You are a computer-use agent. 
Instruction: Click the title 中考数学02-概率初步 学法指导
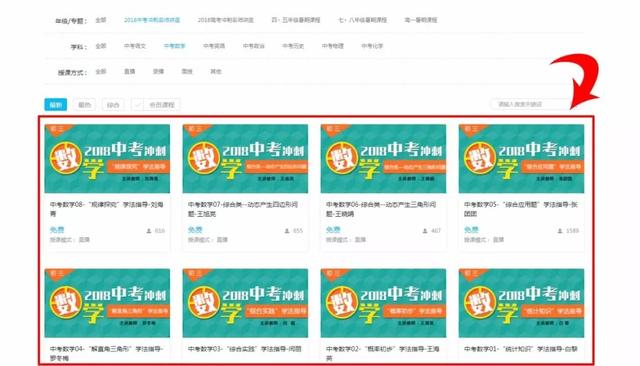382,353
